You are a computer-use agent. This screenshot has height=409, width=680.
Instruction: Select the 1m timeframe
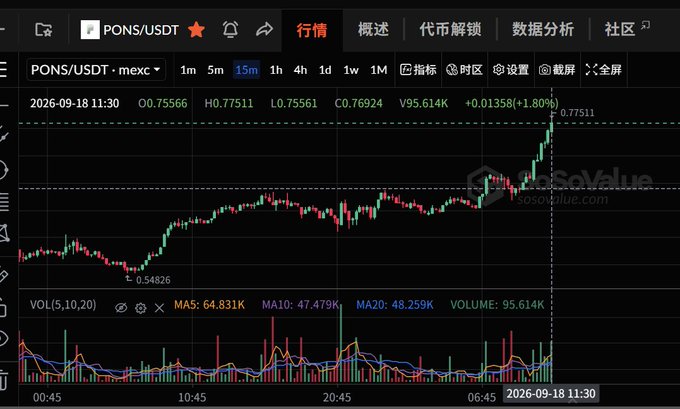[x=188, y=70]
